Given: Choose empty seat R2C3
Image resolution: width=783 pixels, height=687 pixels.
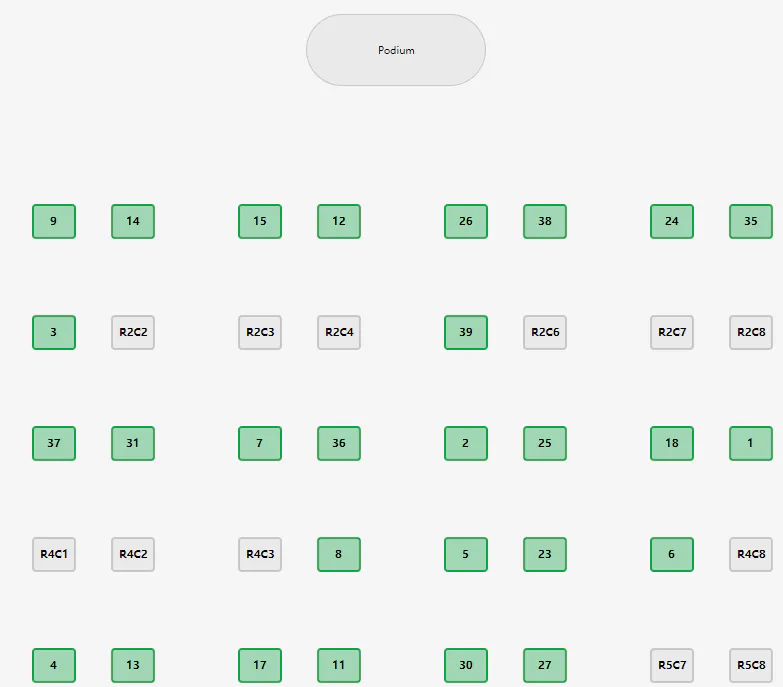Looking at the screenshot, I should tap(260, 332).
